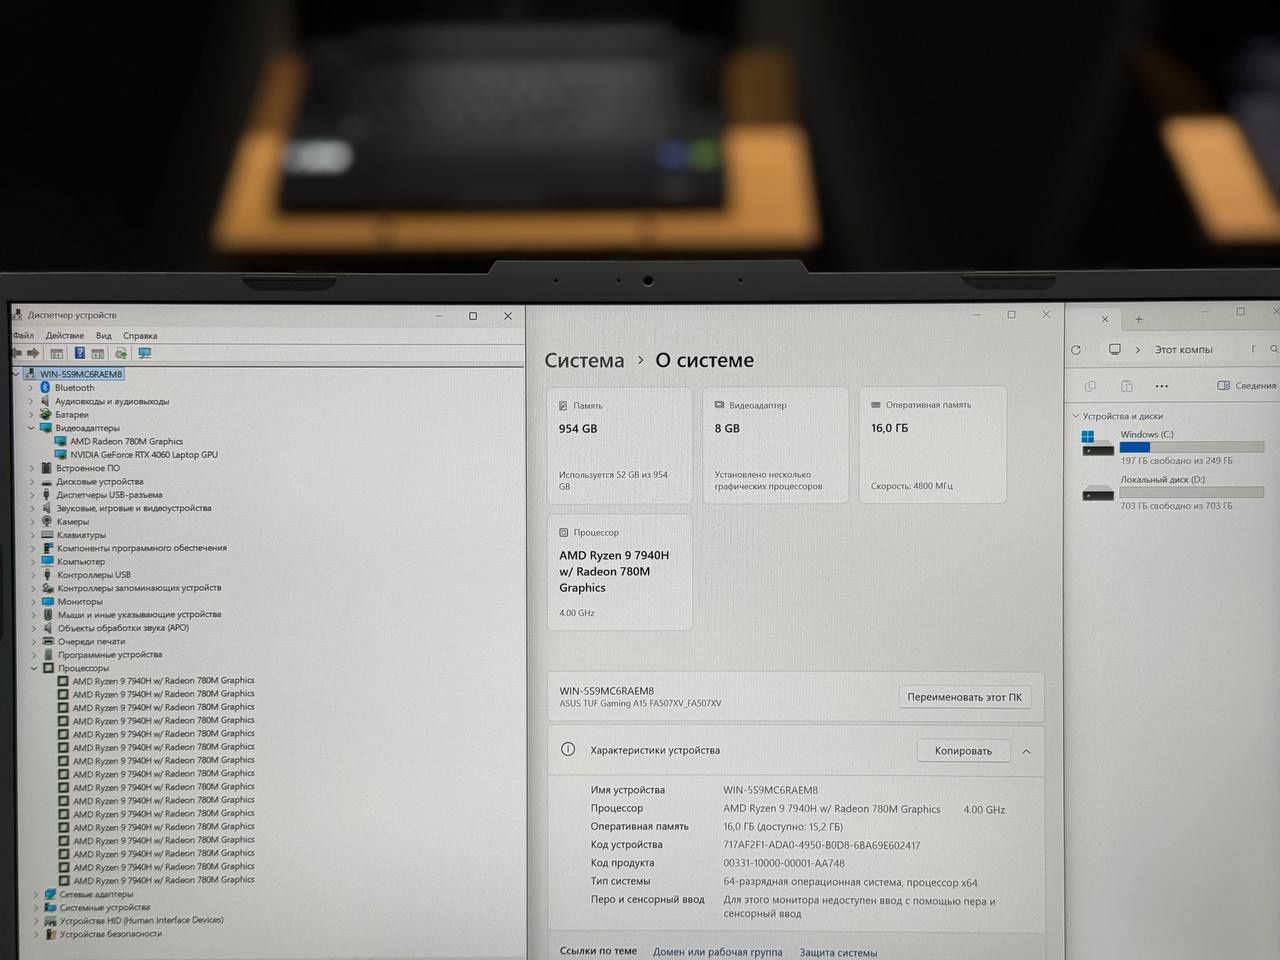The image size is (1280, 960).
Task: Collapse the Процессоры node
Action: [34, 668]
